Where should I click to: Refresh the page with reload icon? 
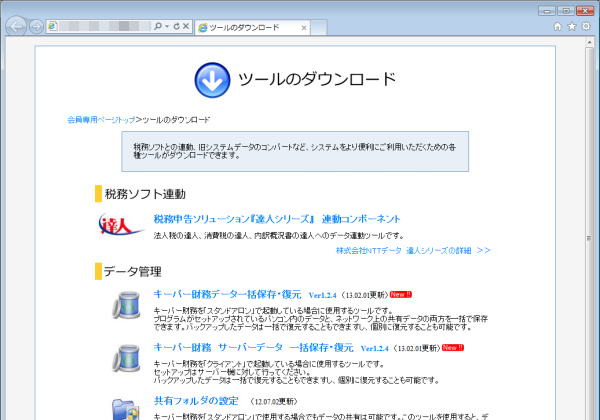point(176,26)
